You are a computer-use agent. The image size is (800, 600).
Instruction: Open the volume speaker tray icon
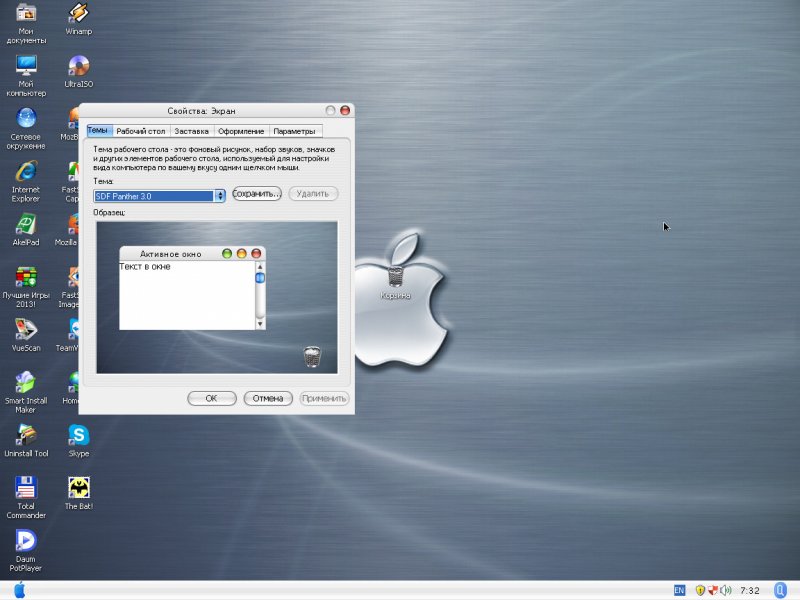coord(726,590)
